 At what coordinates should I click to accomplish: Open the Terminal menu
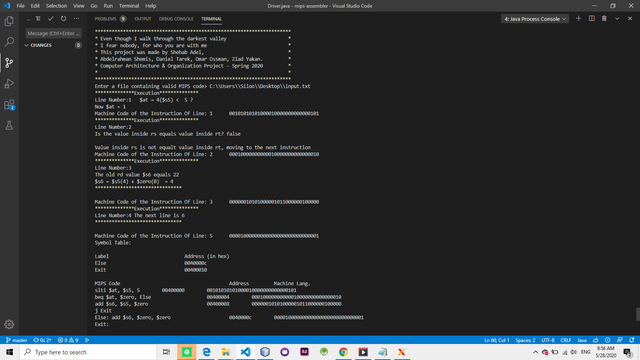point(129,6)
